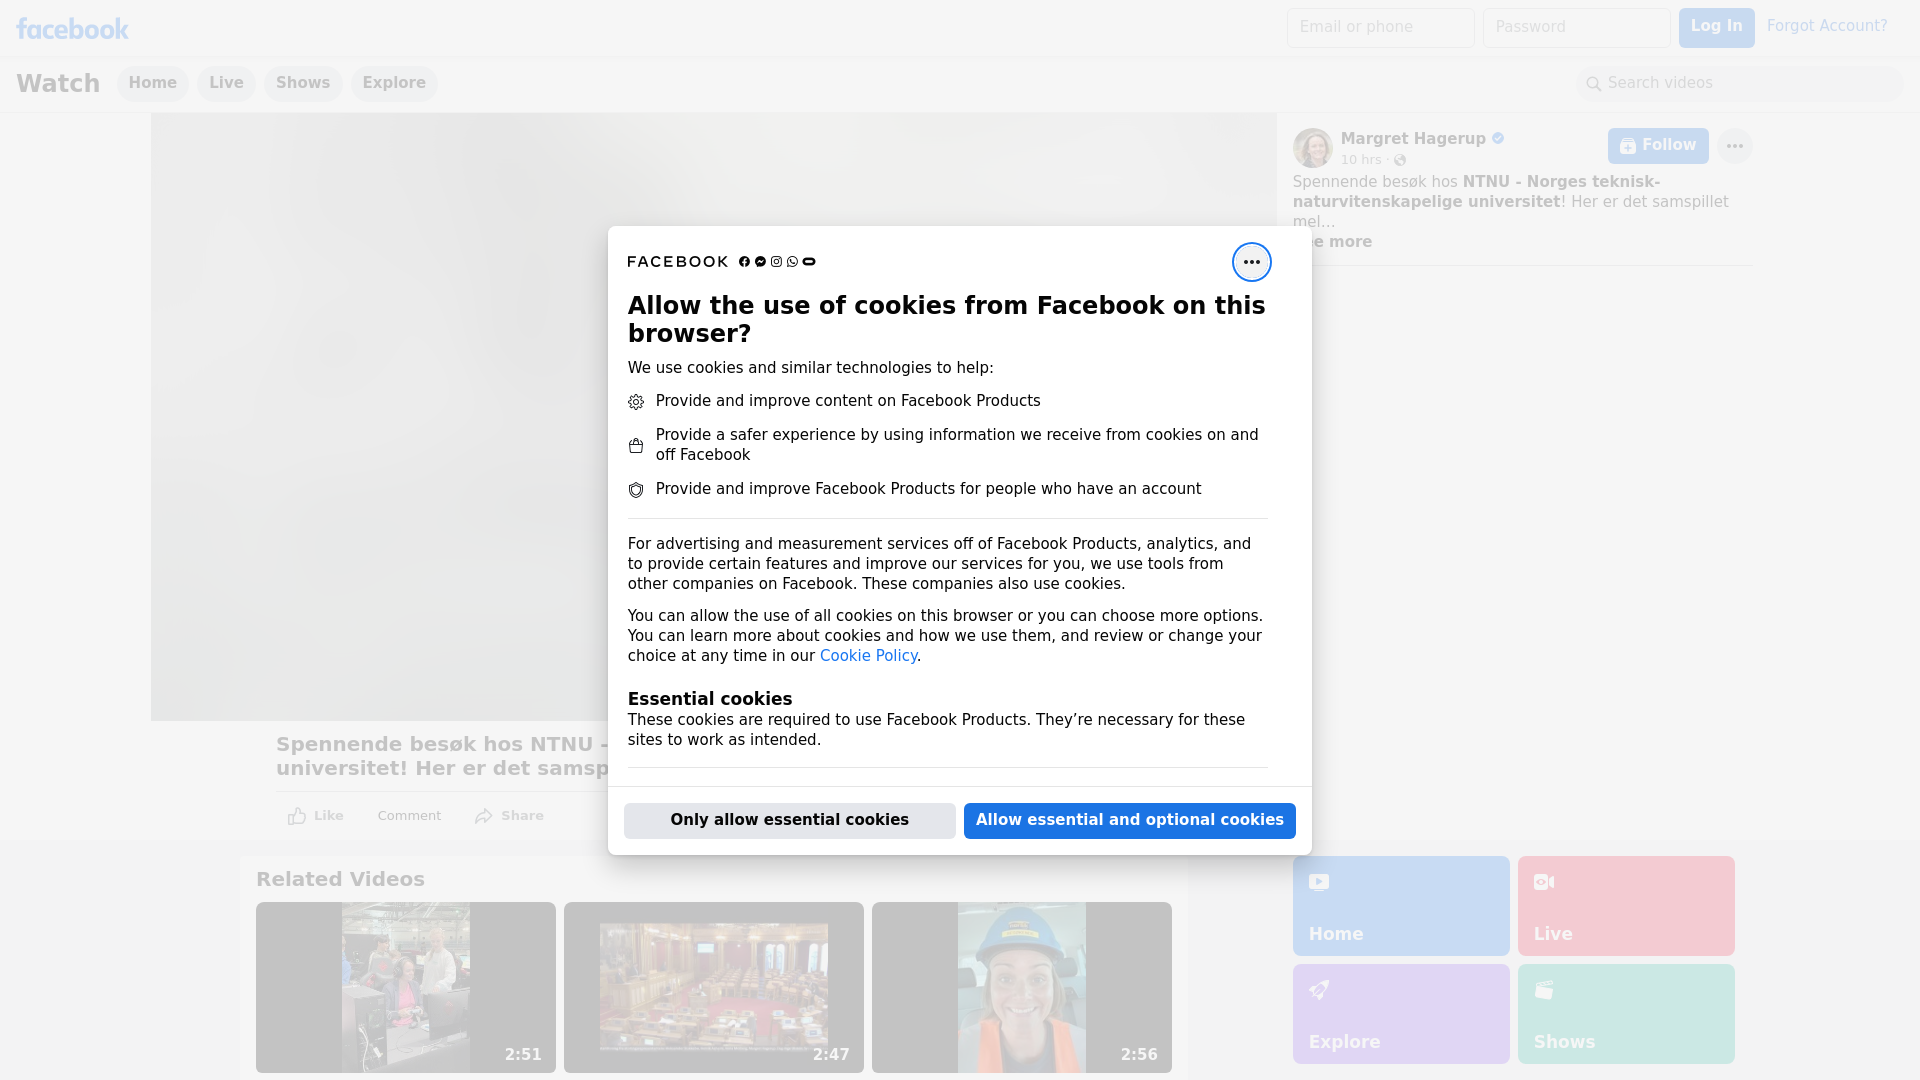This screenshot has width=1920, height=1080.
Task: Select the Shows tab in Watch bar
Action: pyautogui.click(x=303, y=84)
